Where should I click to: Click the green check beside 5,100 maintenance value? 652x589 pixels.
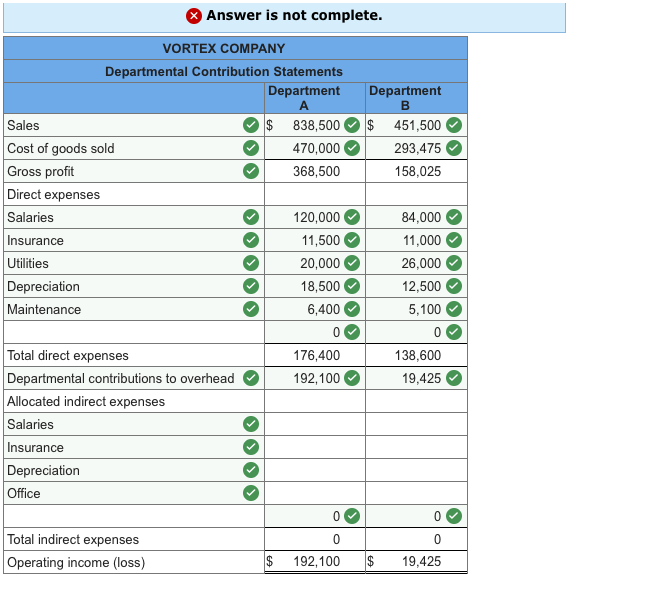coord(454,309)
